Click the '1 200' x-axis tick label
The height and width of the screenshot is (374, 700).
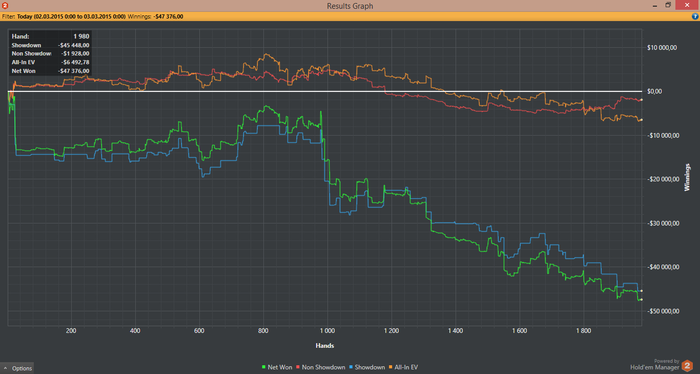pyautogui.click(x=391, y=331)
